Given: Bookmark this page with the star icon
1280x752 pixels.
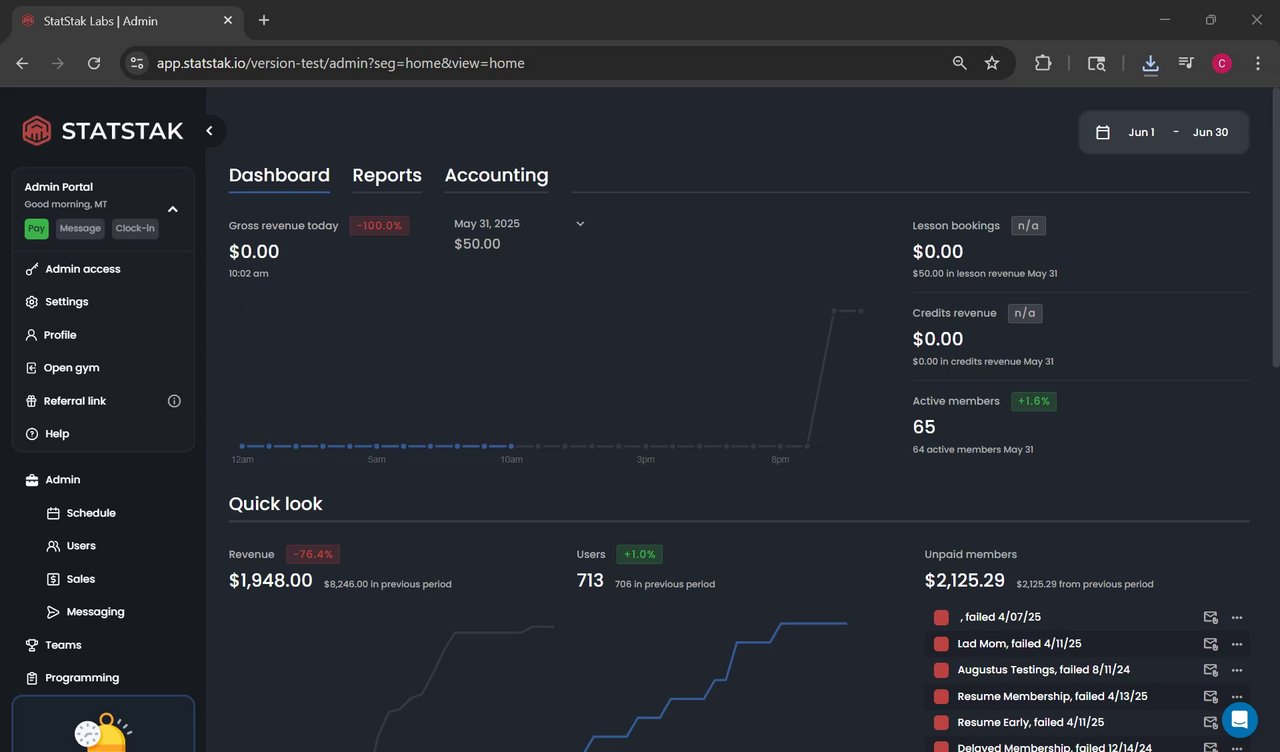Looking at the screenshot, I should (992, 63).
